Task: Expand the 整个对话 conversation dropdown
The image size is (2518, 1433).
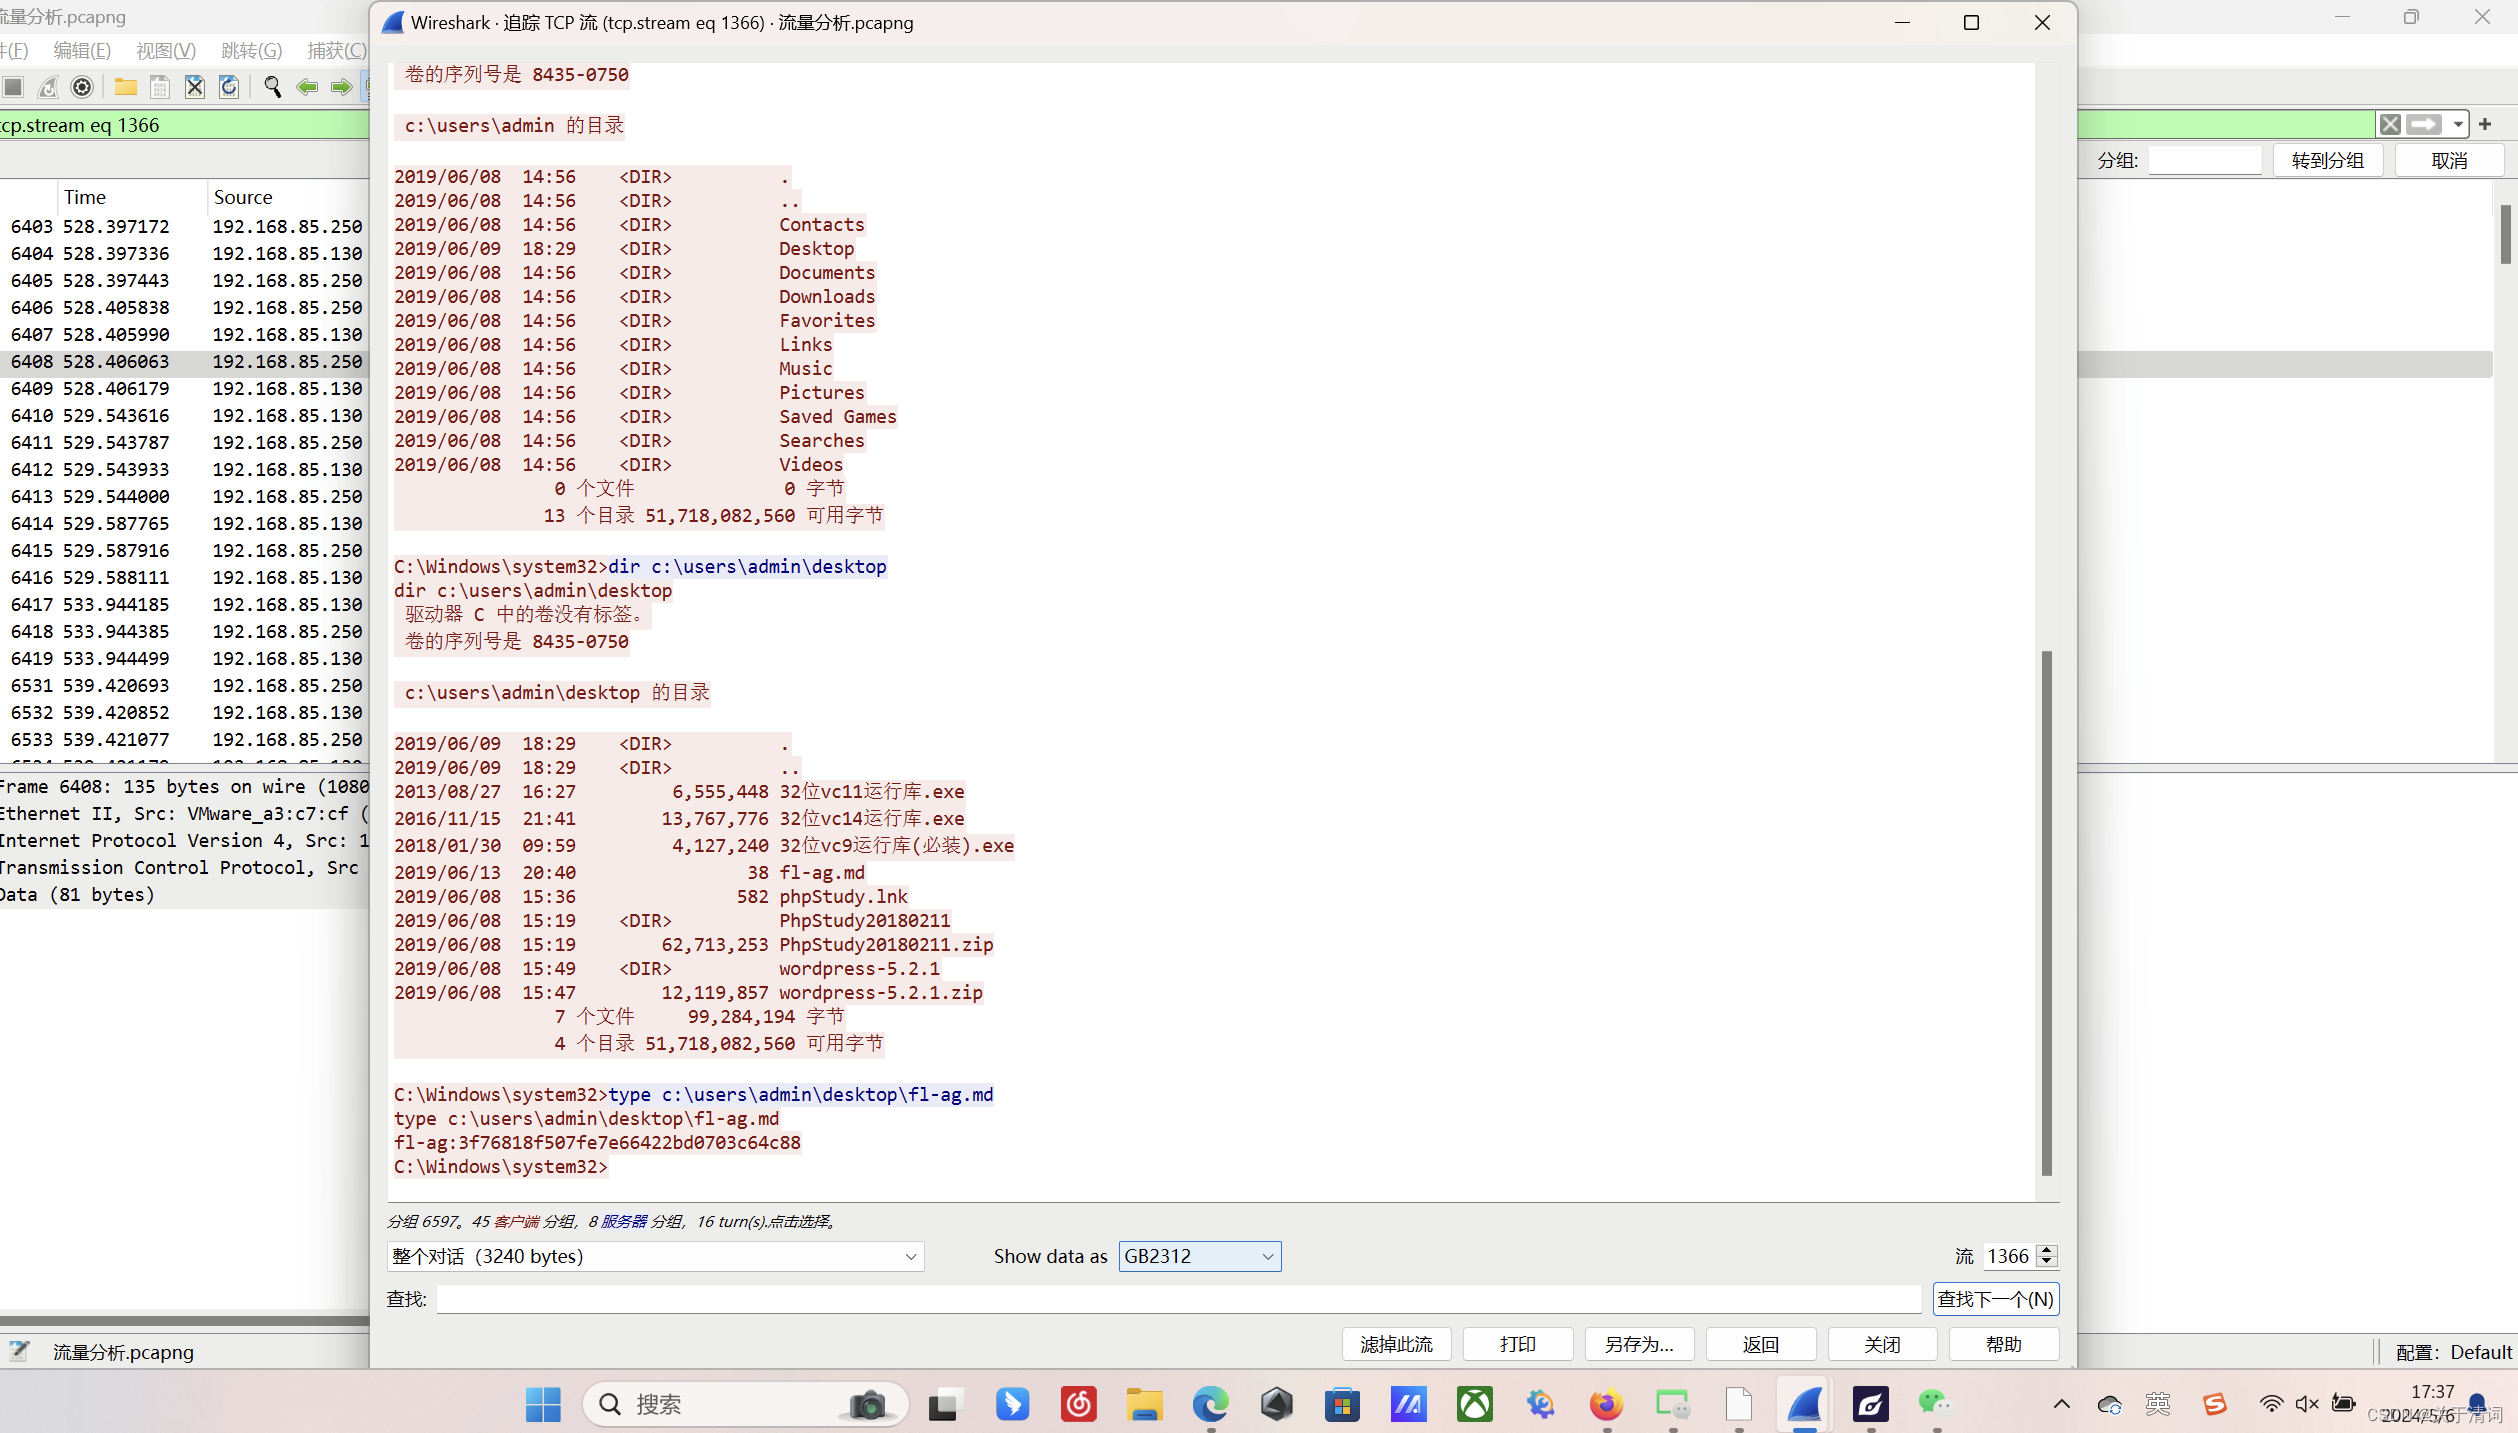Action: click(x=655, y=1256)
